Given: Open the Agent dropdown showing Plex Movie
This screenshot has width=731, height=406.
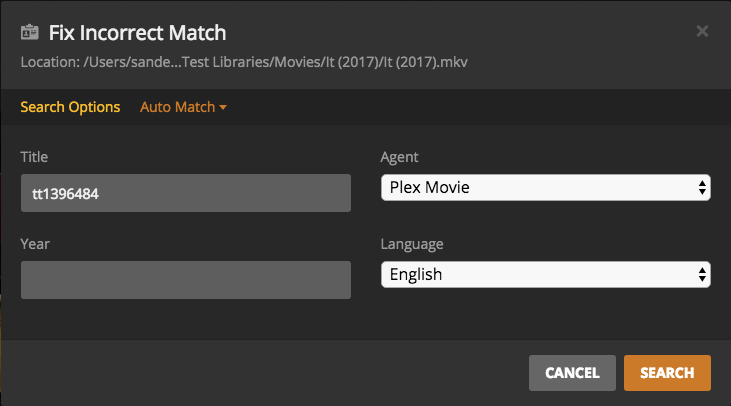Looking at the screenshot, I should pos(545,187).
